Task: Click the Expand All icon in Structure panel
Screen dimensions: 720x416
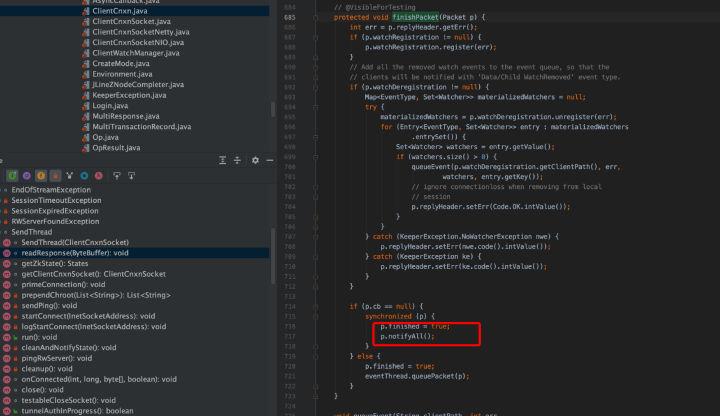Action: [222, 161]
